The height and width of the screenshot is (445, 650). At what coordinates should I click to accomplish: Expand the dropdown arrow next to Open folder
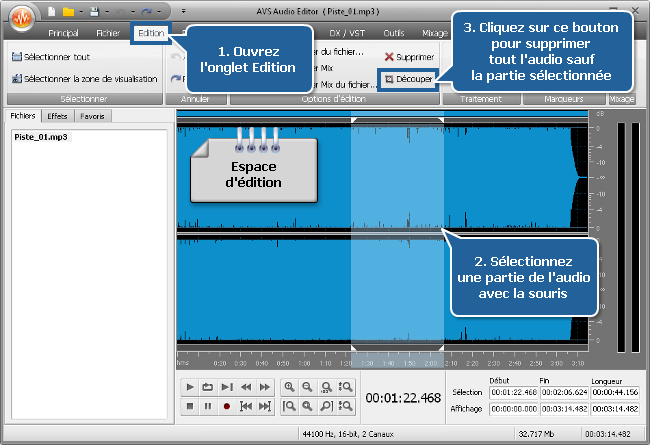pyautogui.click(x=81, y=12)
